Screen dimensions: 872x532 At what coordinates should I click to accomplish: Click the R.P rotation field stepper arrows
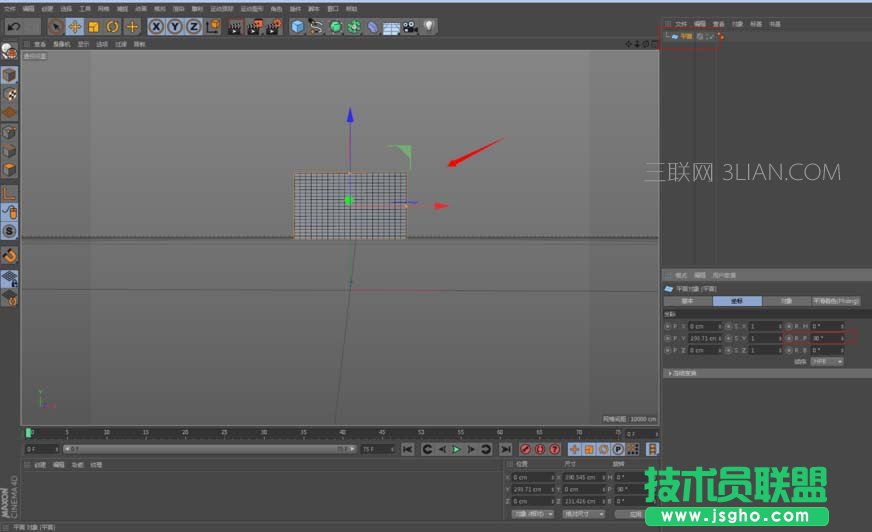[x=842, y=338]
